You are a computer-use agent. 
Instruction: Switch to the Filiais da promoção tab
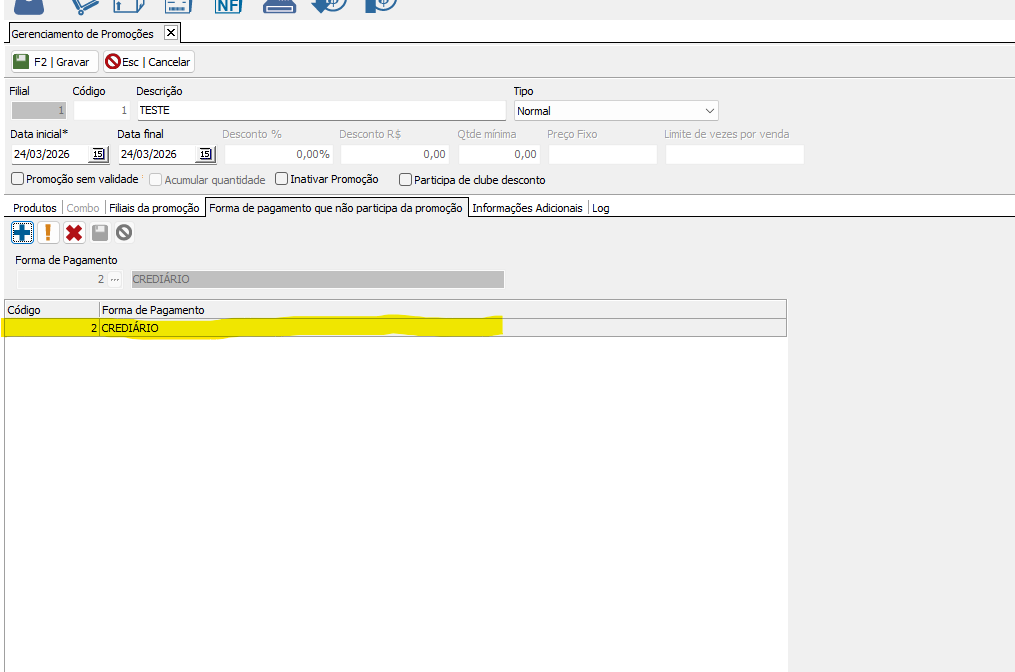pos(154,208)
